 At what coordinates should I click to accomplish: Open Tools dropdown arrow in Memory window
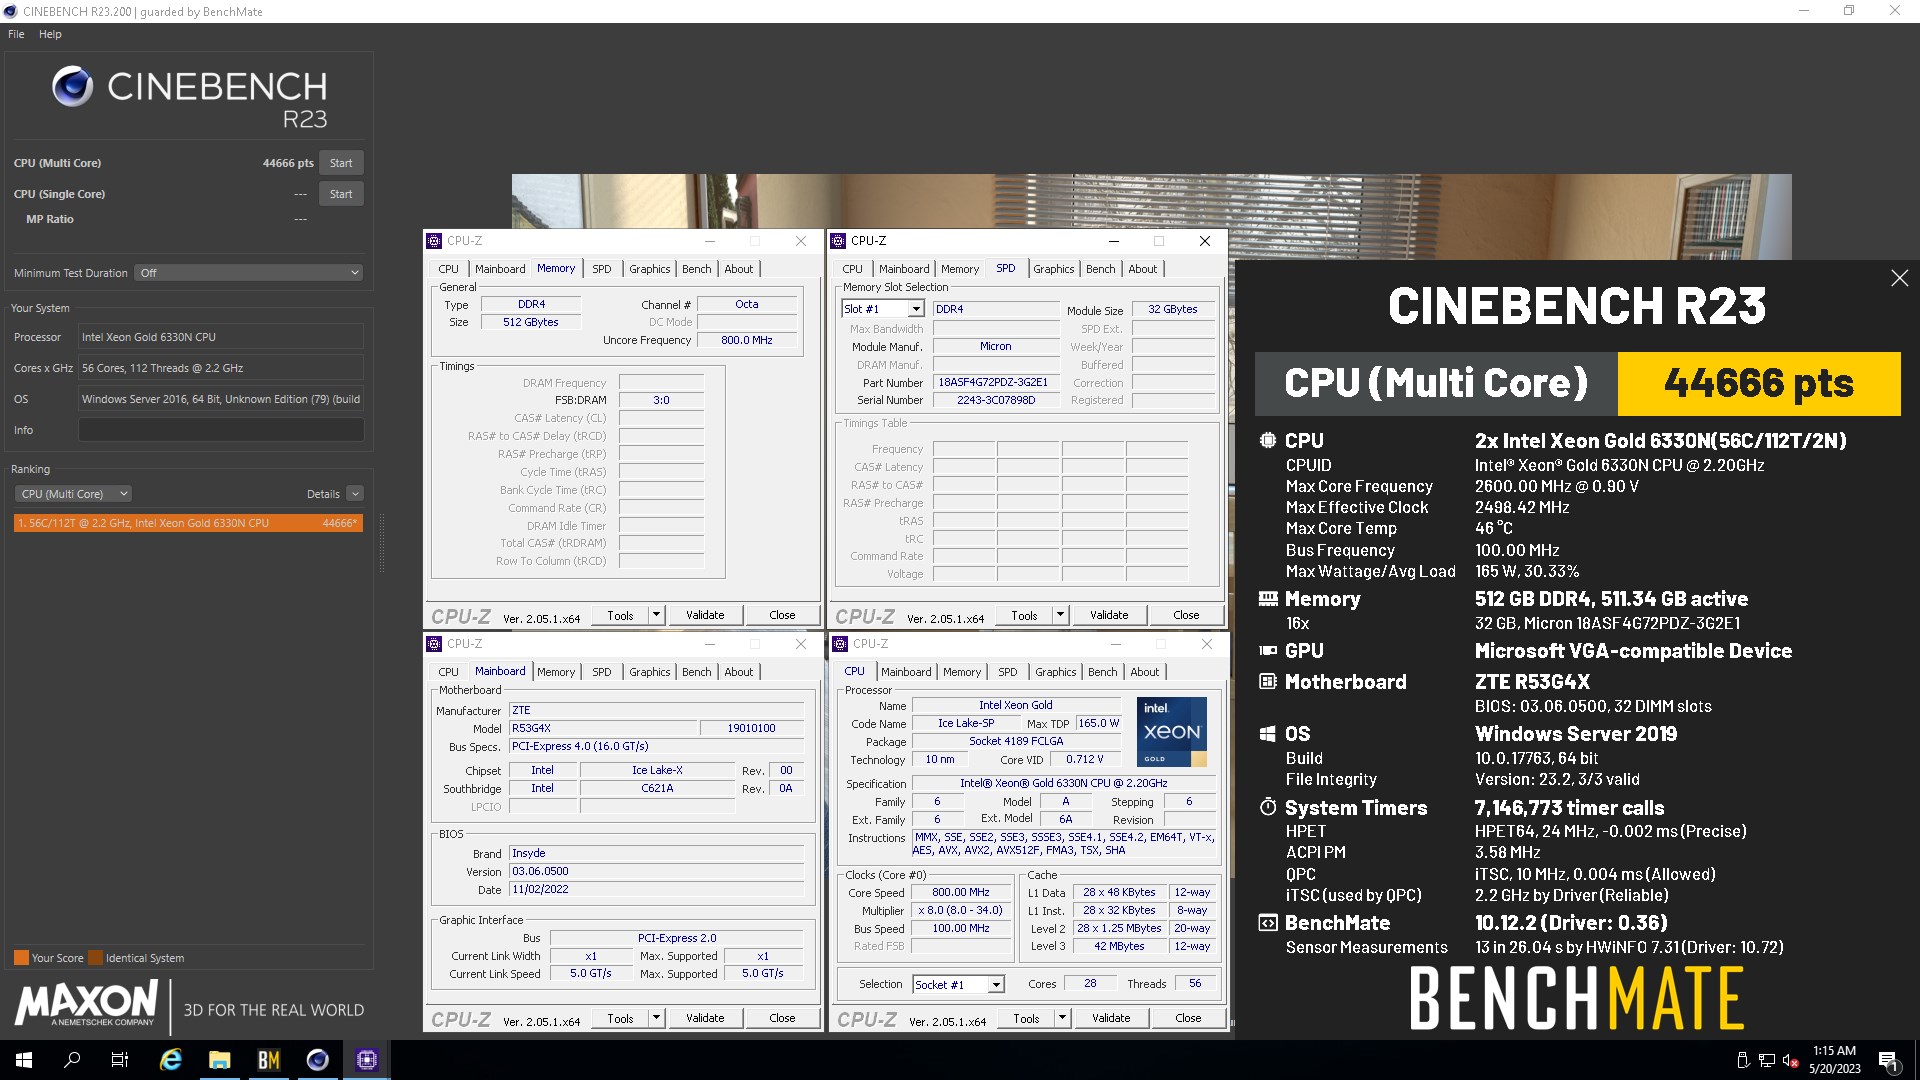coord(657,615)
